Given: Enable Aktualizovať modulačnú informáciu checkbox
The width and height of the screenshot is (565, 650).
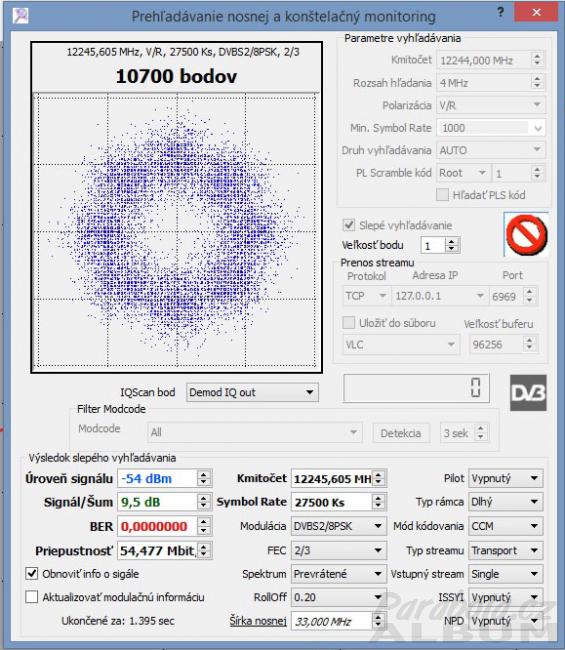Looking at the screenshot, I should (x=32, y=597).
